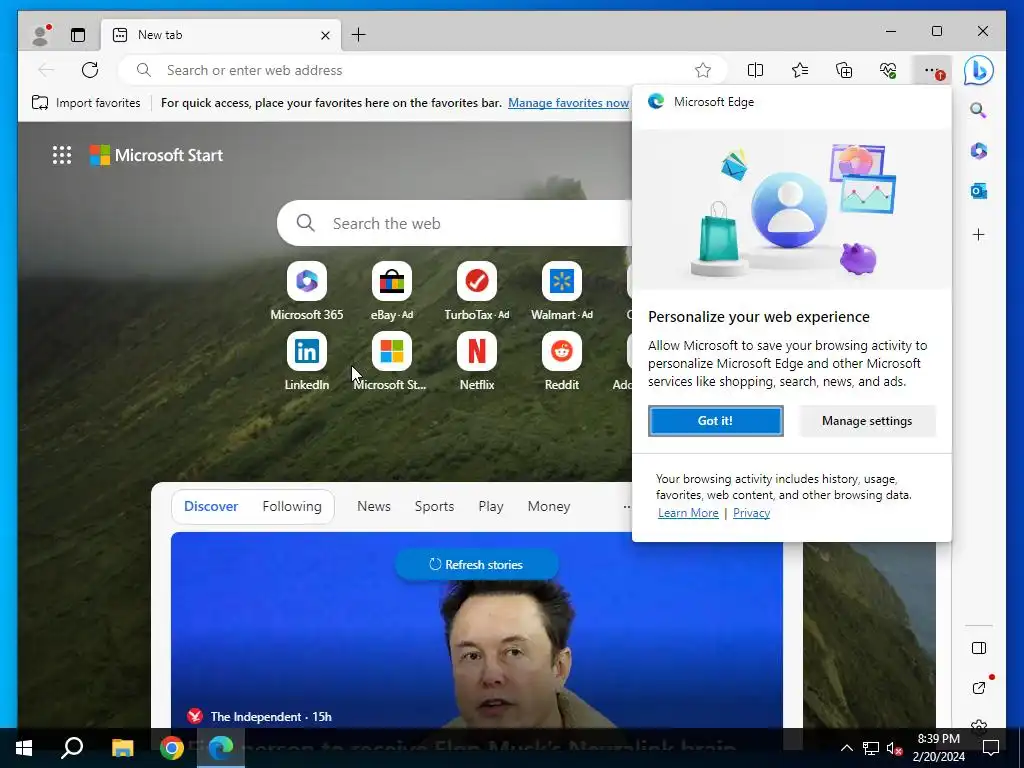The height and width of the screenshot is (768, 1024).
Task: Open the Bing Copilot icon
Action: [978, 70]
